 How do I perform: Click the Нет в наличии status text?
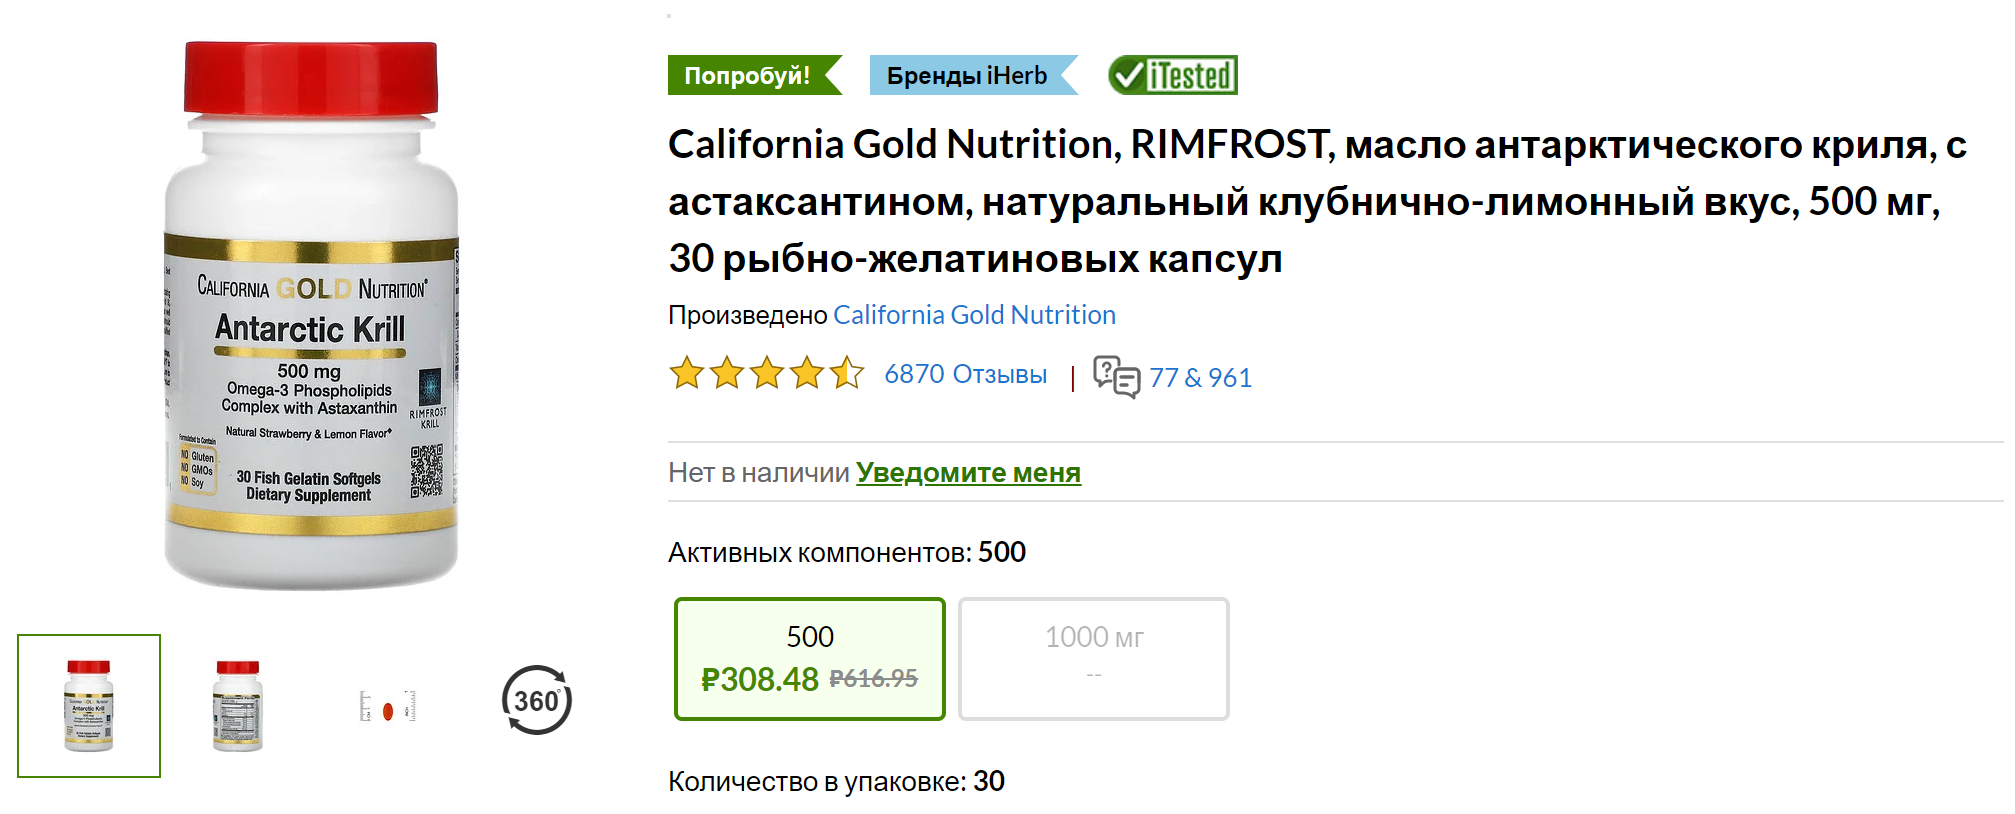click(758, 472)
